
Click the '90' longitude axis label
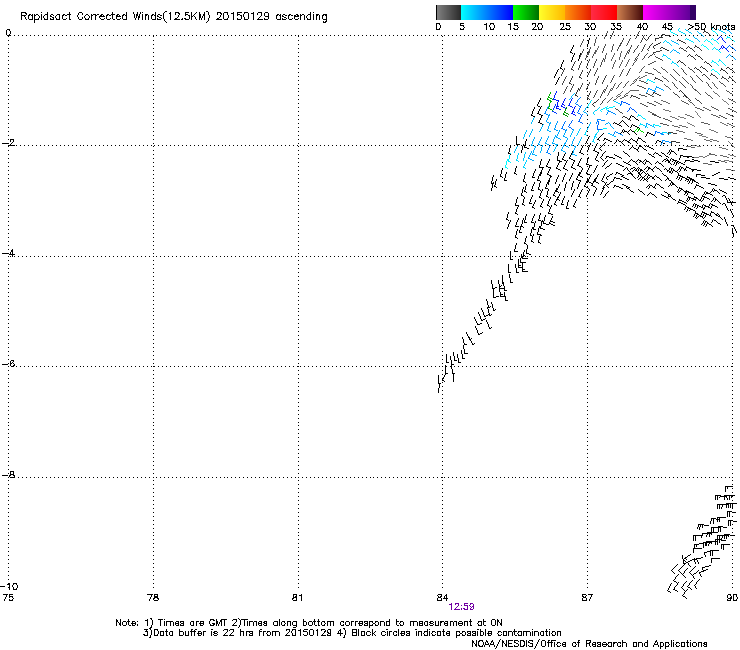tap(732, 597)
